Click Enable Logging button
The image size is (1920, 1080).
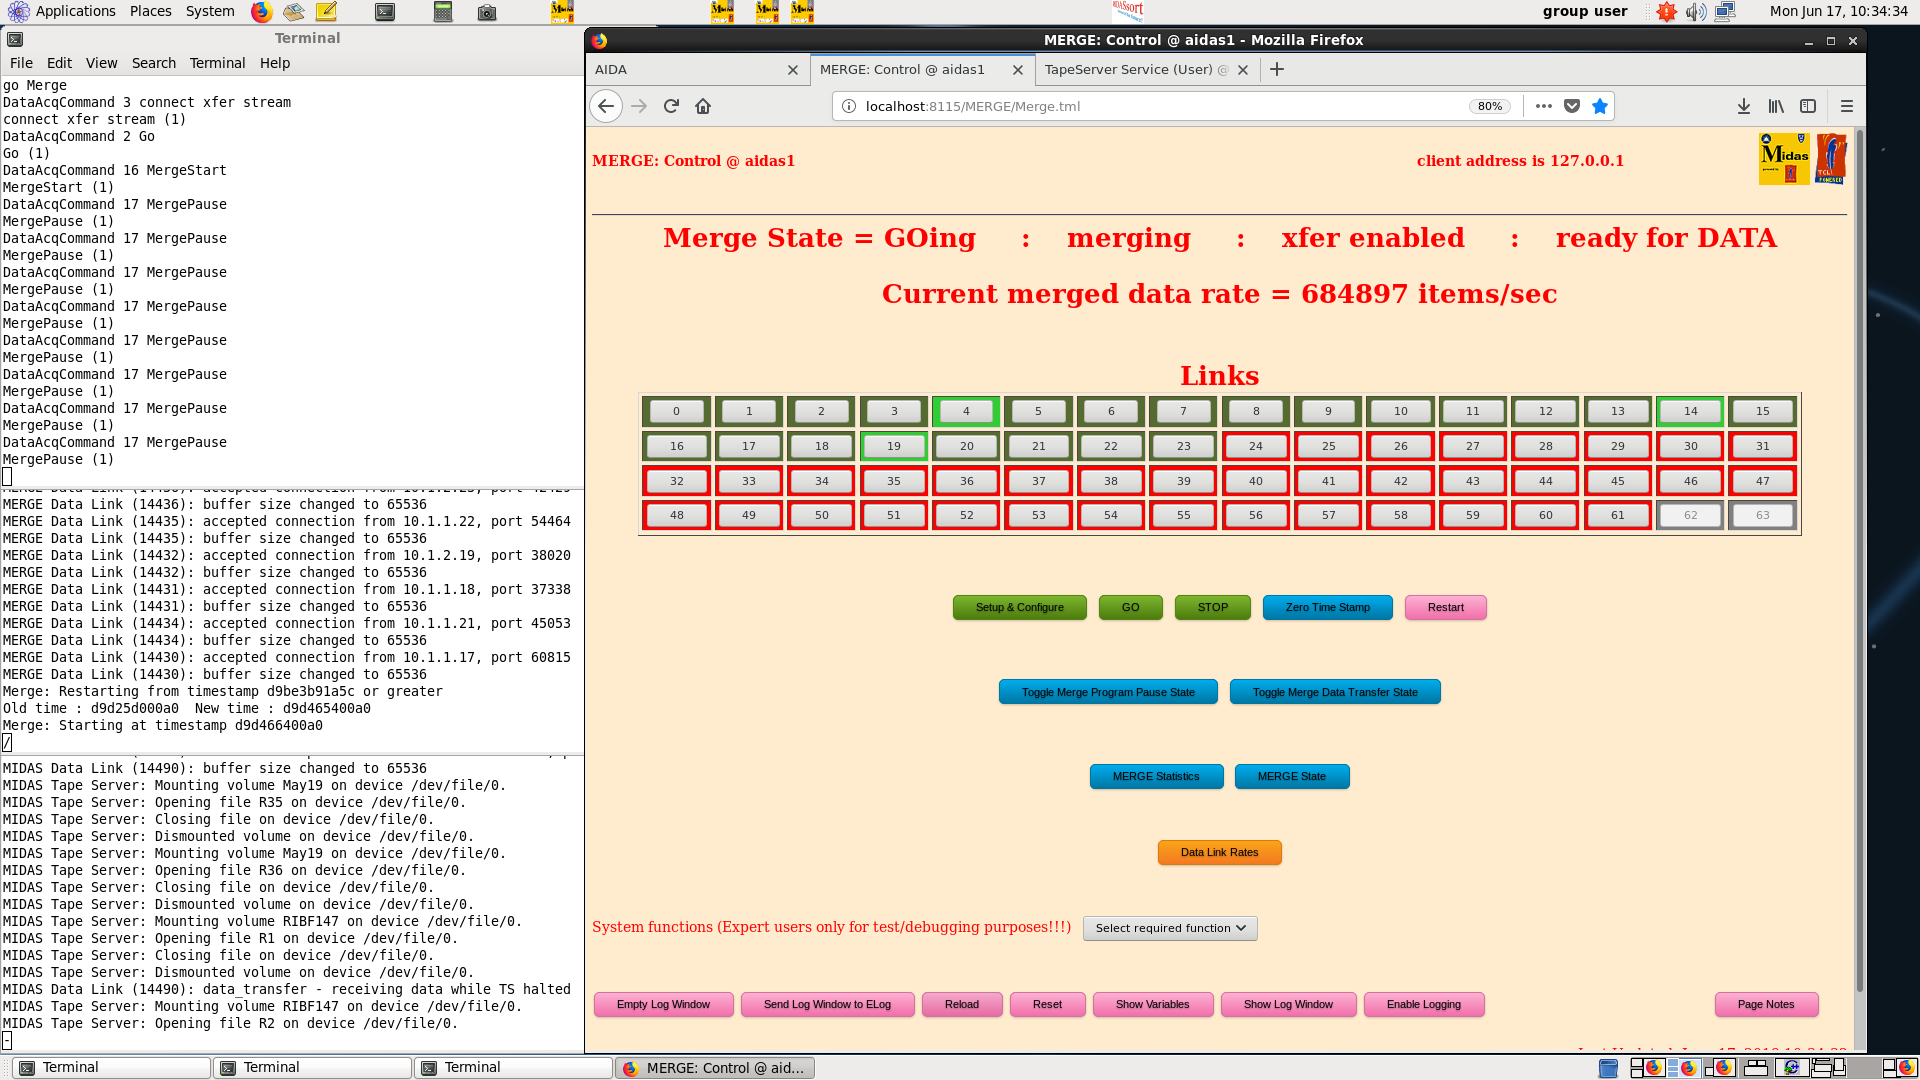click(1423, 1005)
